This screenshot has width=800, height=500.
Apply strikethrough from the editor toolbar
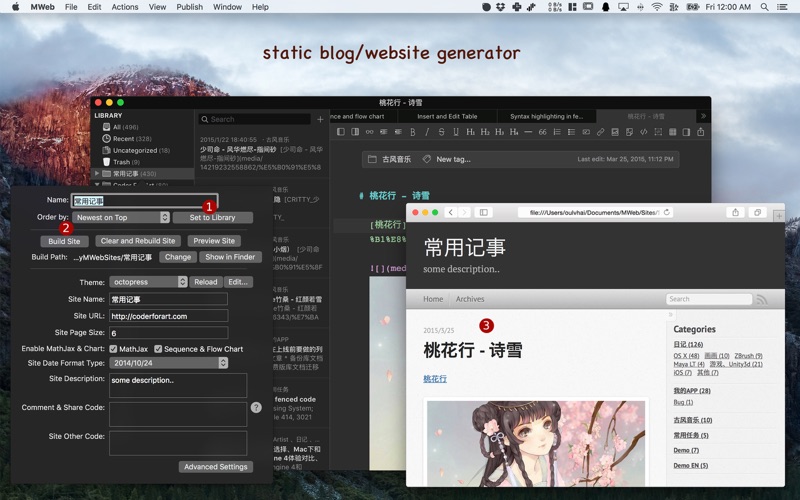(441, 132)
